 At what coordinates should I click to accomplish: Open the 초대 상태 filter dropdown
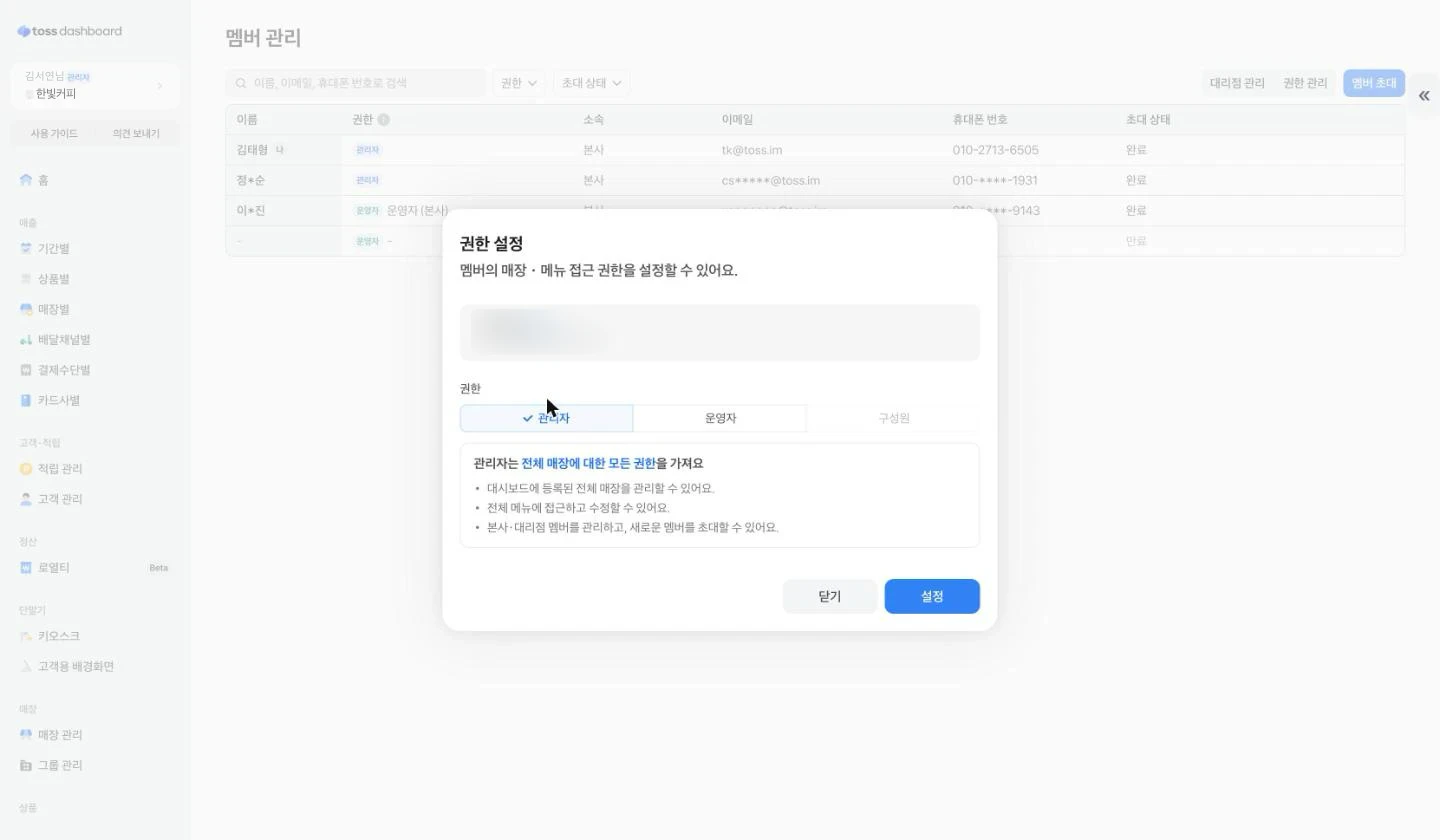click(591, 83)
